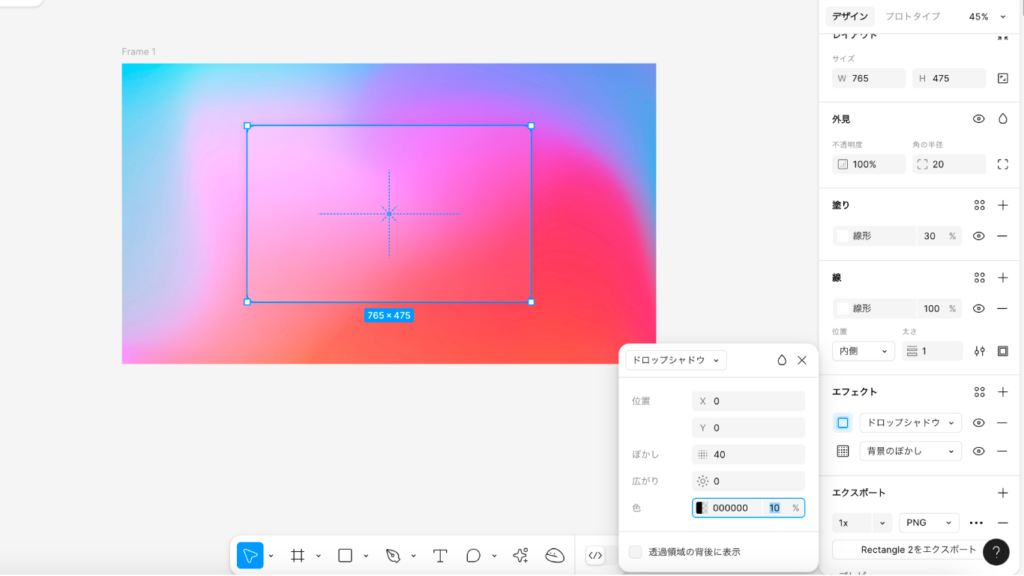This screenshot has height=576, width=1024.
Task: Click the Rectangle 2をエクスポート button
Action: coord(904,550)
